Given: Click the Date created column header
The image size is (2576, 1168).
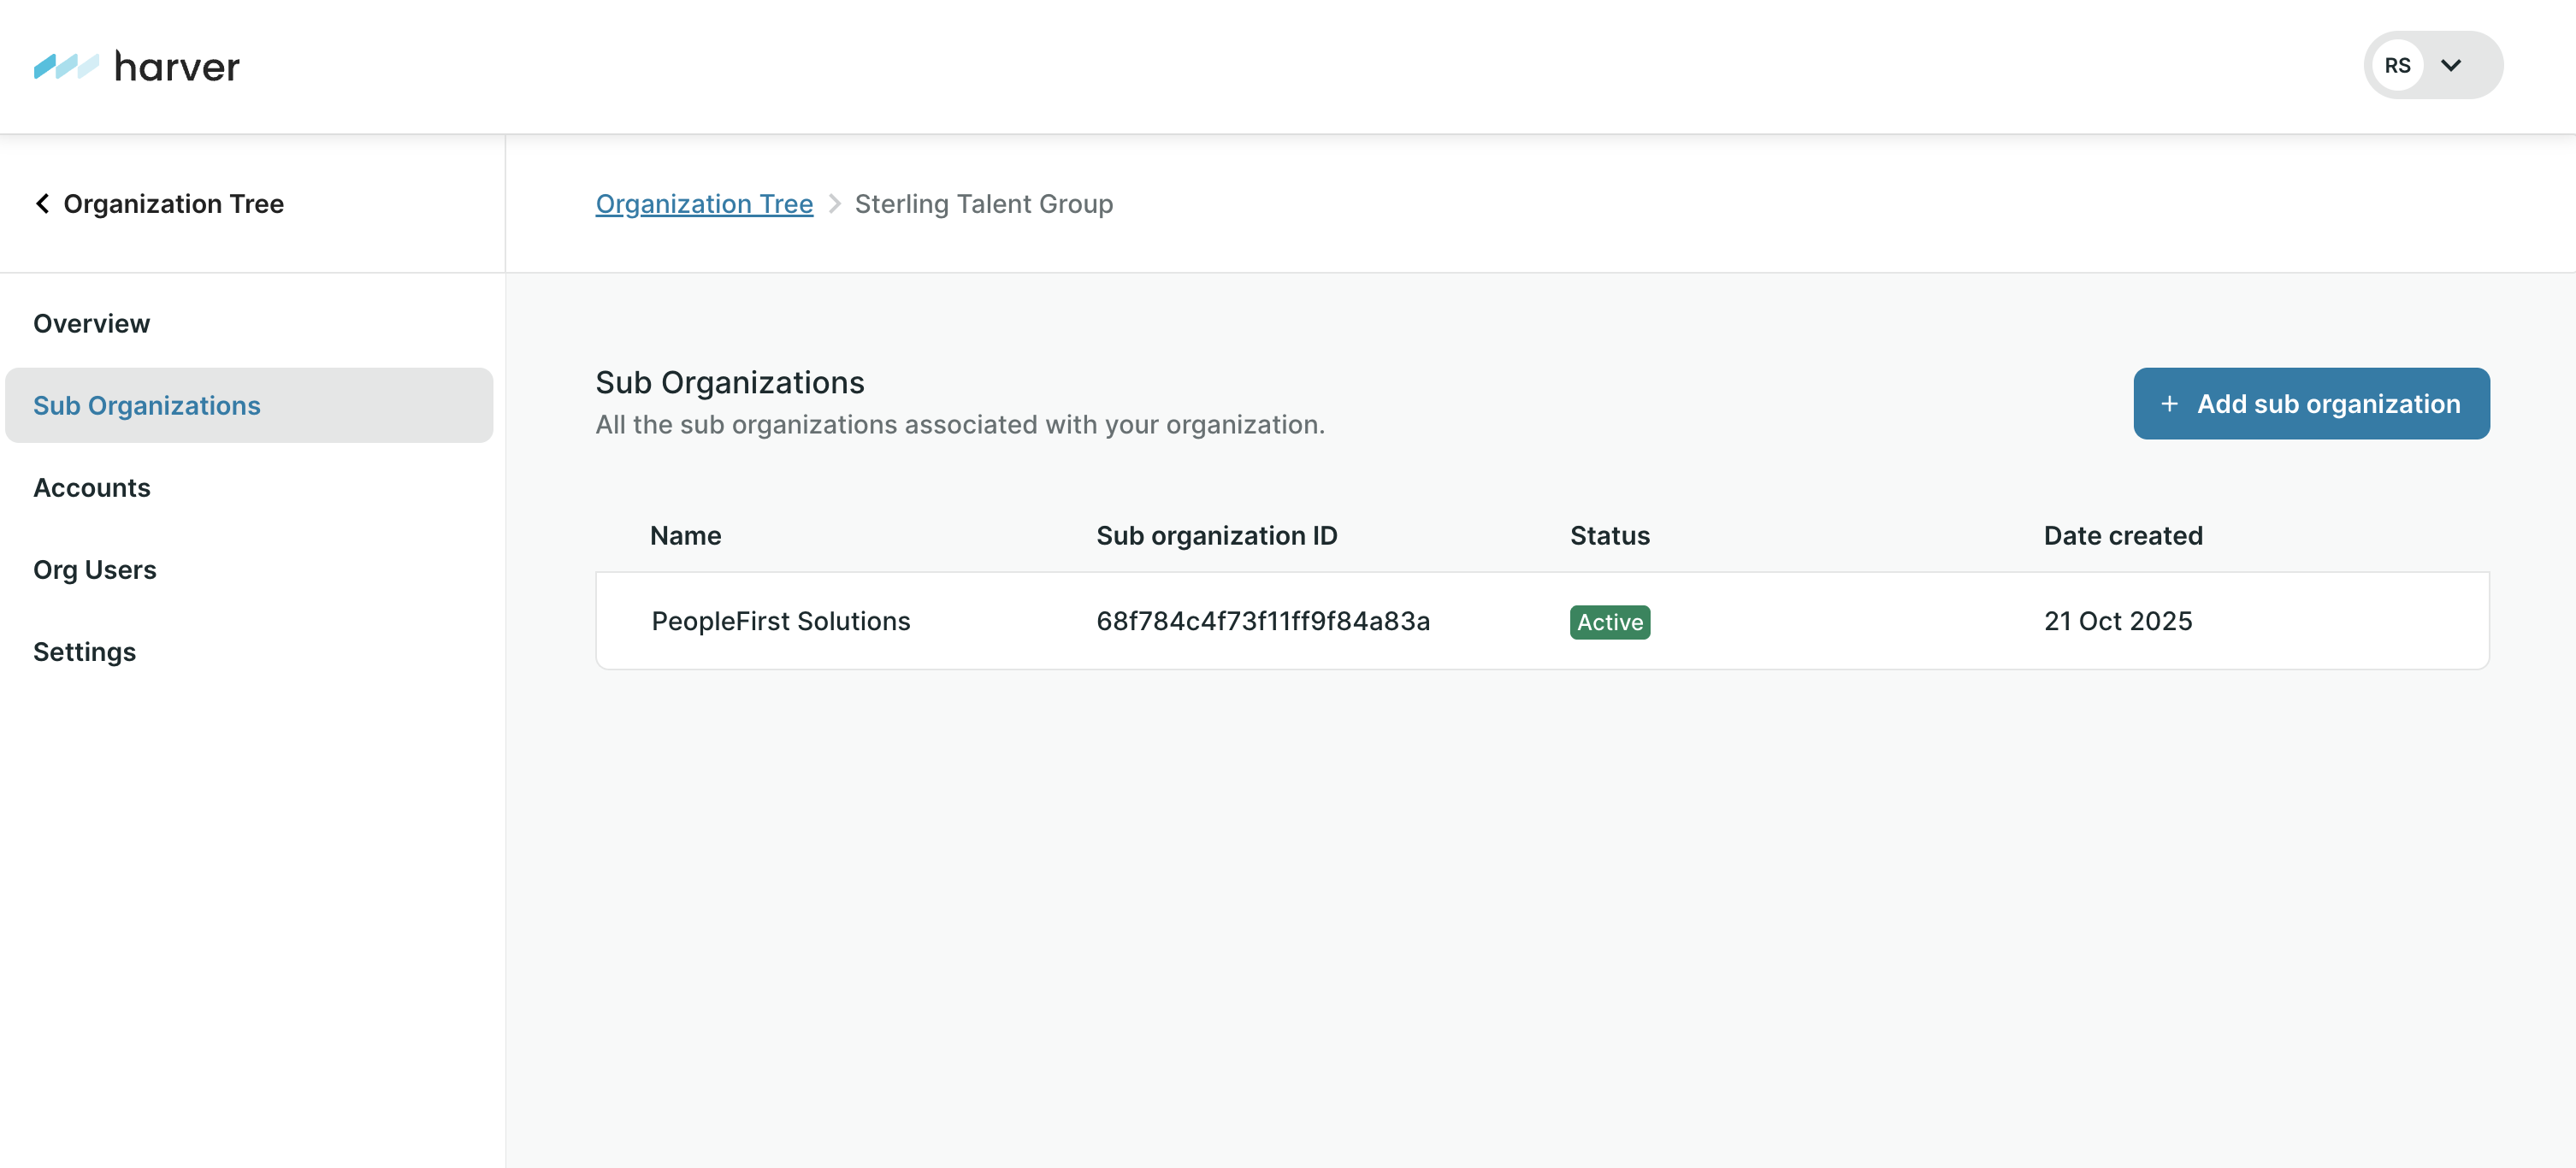Looking at the screenshot, I should (x=2123, y=536).
